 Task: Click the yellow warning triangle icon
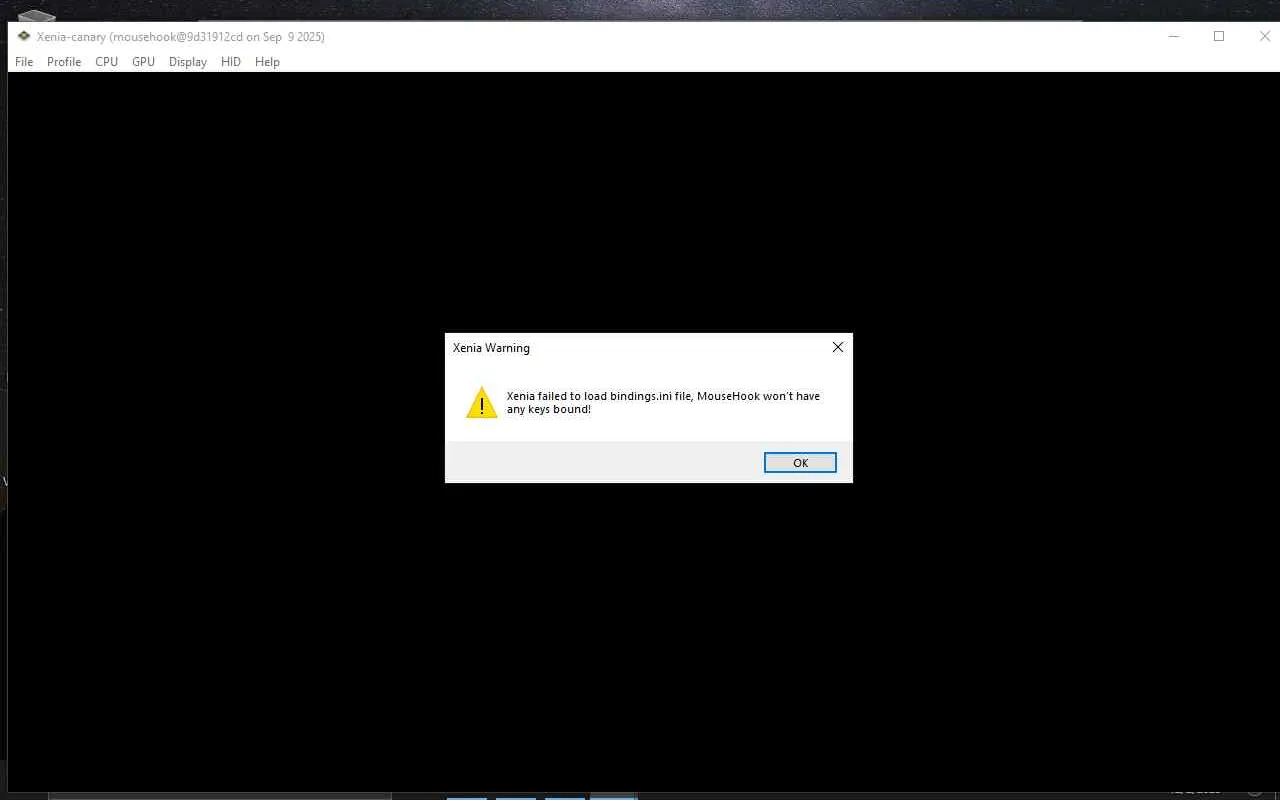tap(482, 403)
